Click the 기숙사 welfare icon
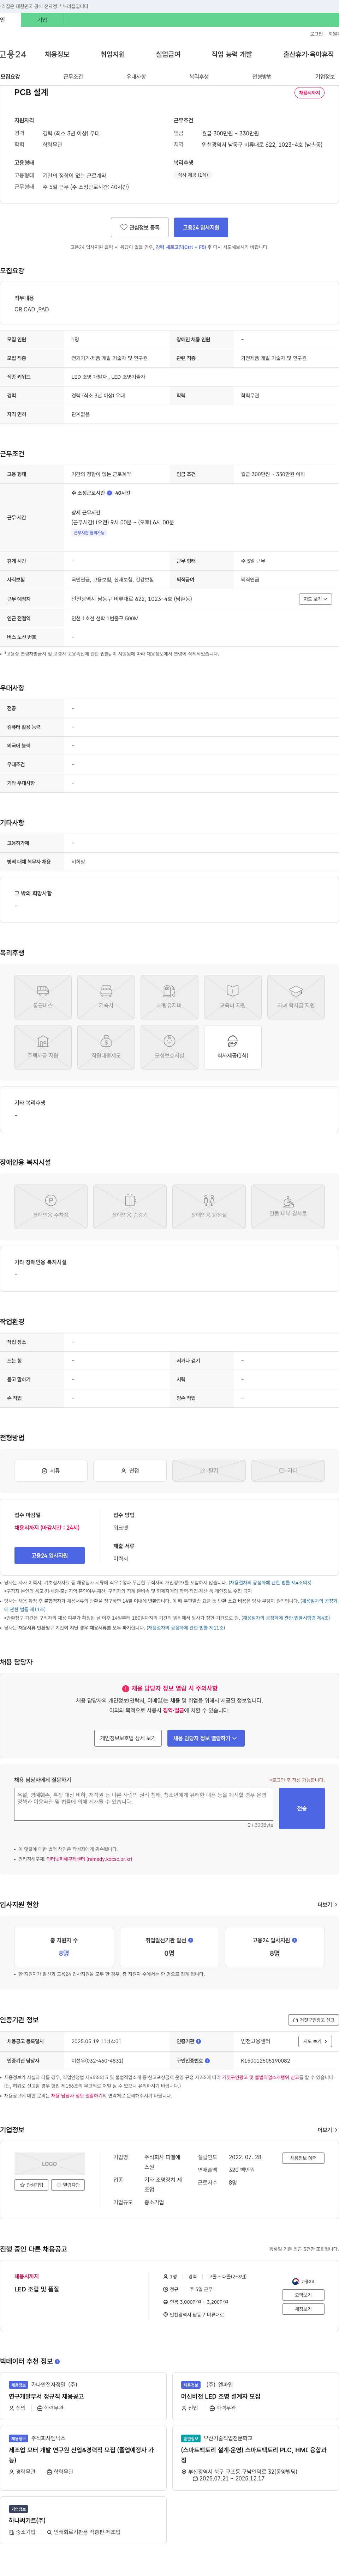The height and width of the screenshot is (2576, 339). 106,997
